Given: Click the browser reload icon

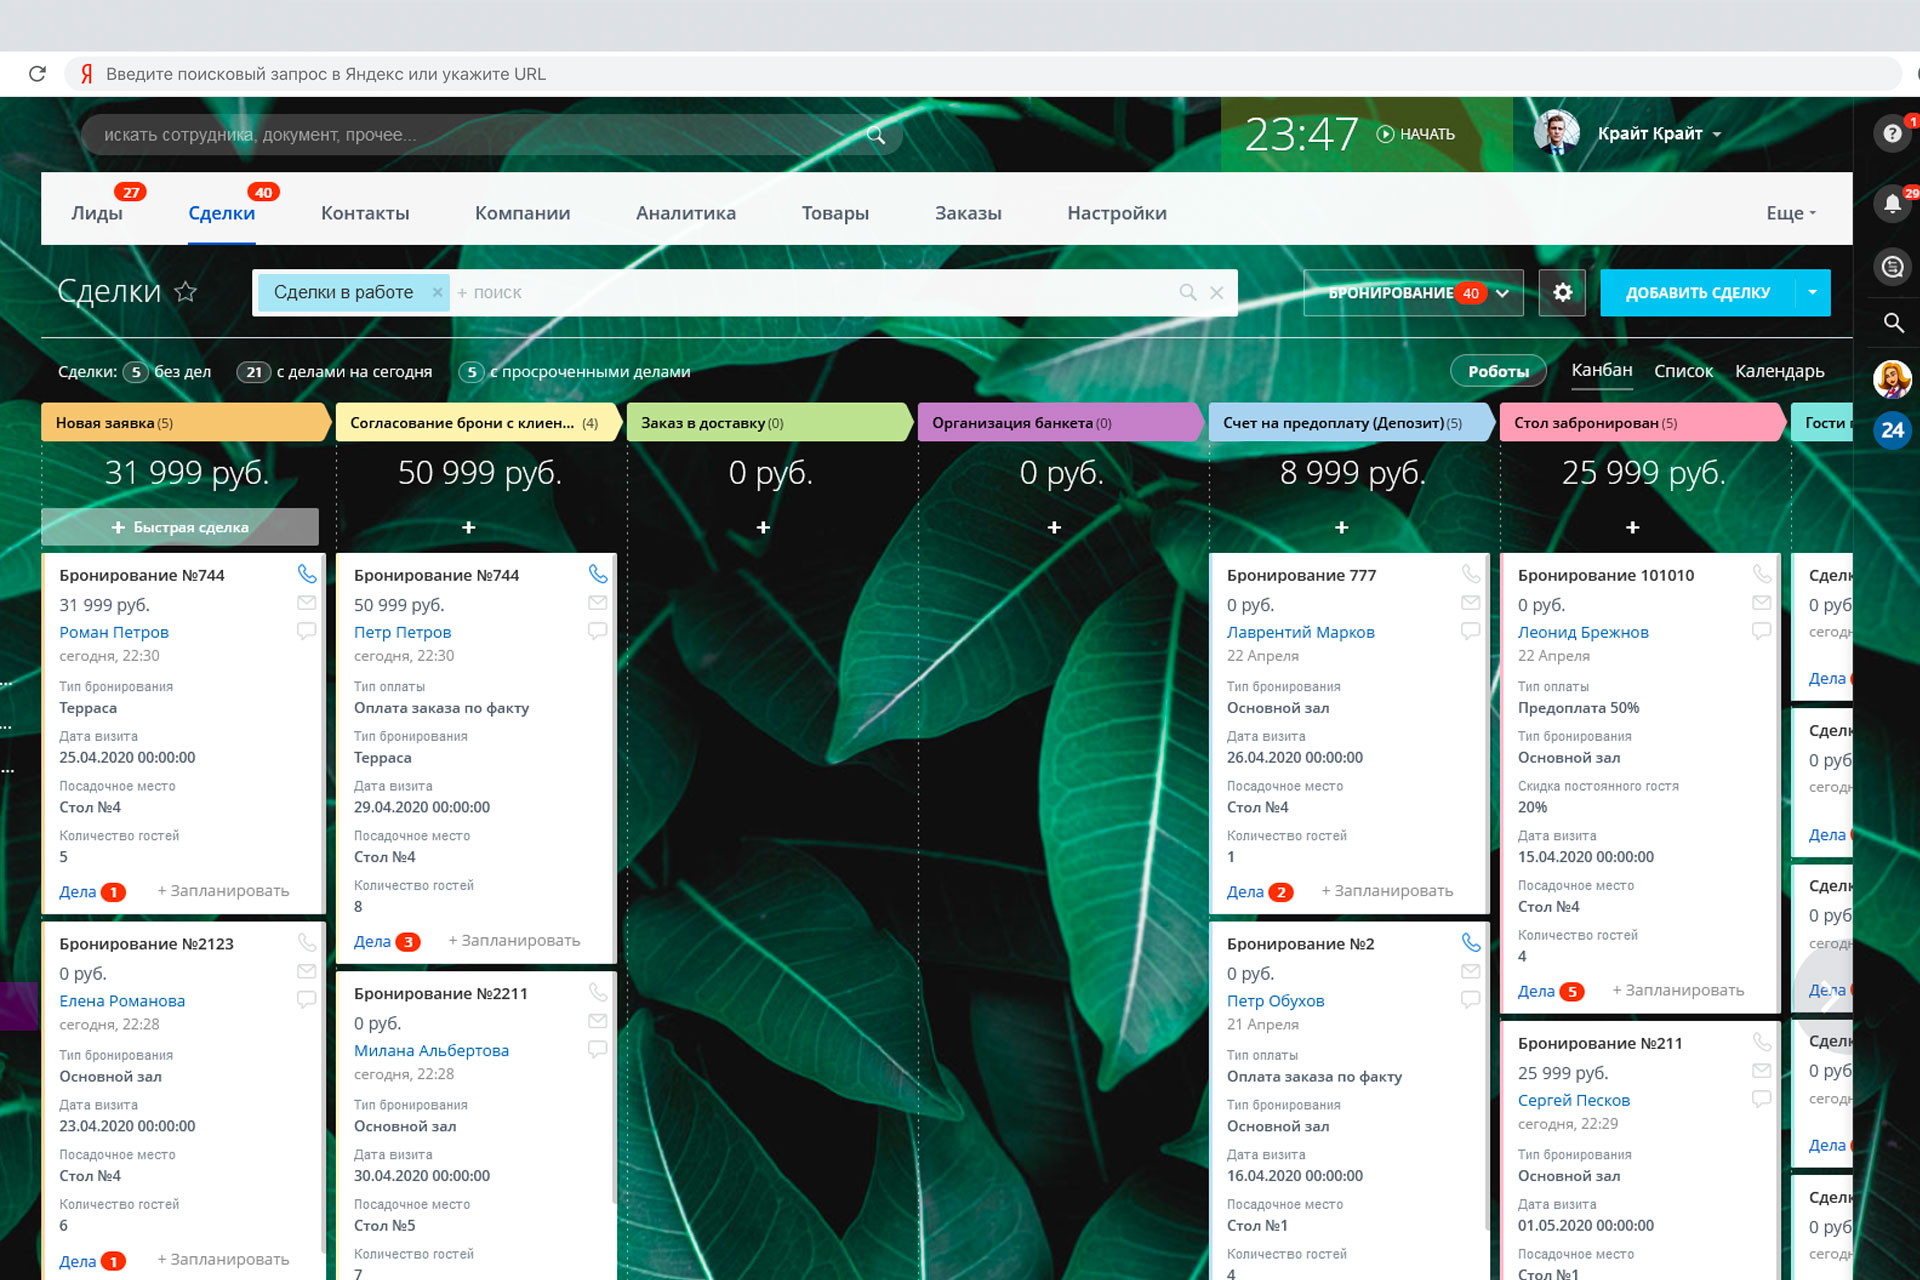Looking at the screenshot, I should [x=38, y=74].
